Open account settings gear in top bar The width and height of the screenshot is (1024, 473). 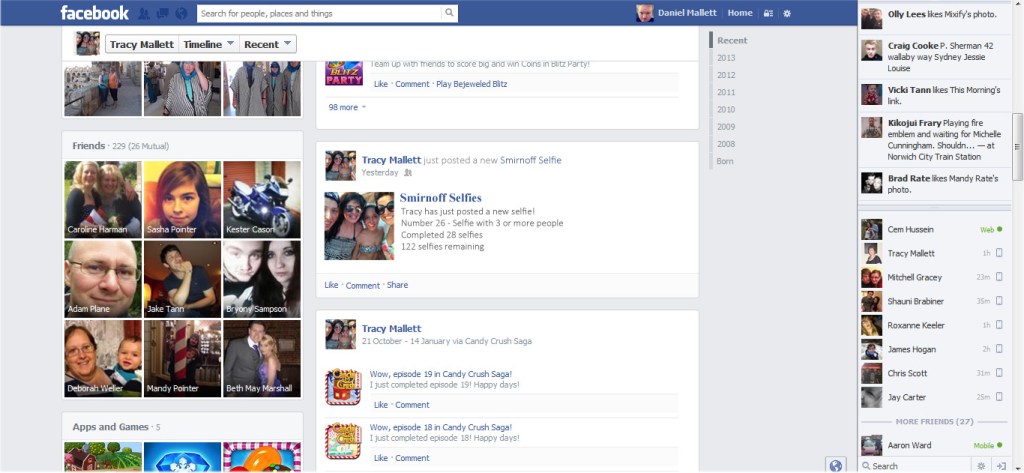coord(787,13)
